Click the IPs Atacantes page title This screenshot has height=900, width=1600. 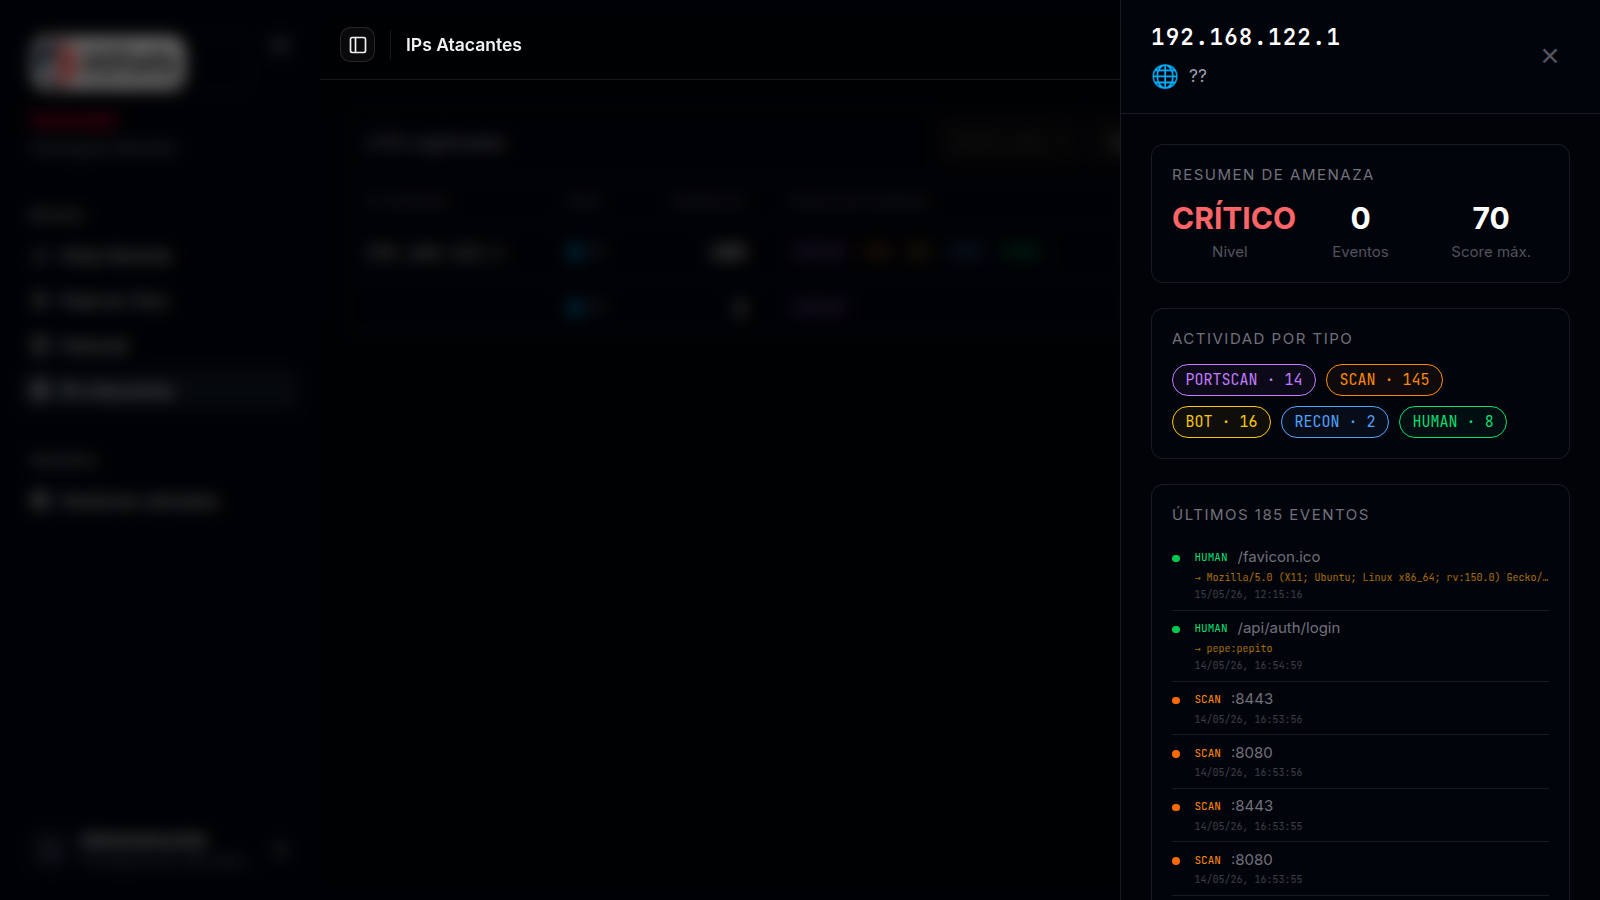(x=464, y=45)
